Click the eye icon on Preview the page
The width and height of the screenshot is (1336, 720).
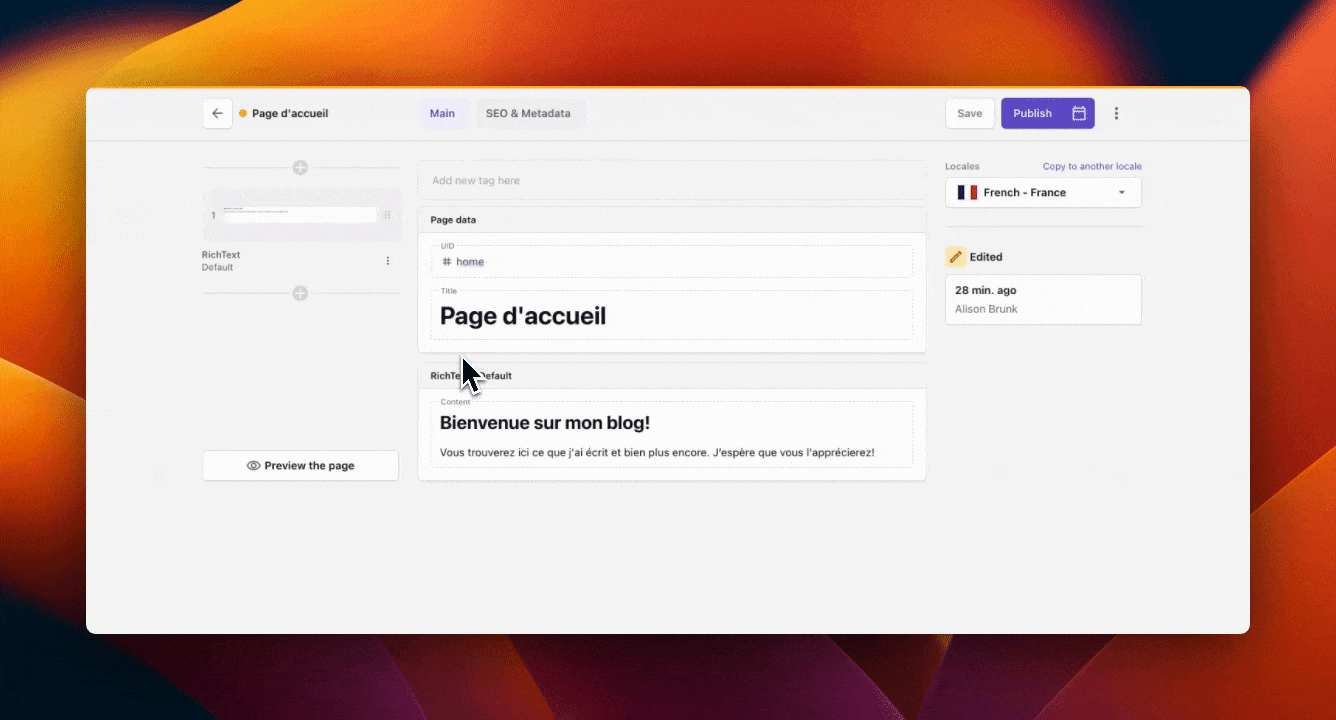point(254,465)
